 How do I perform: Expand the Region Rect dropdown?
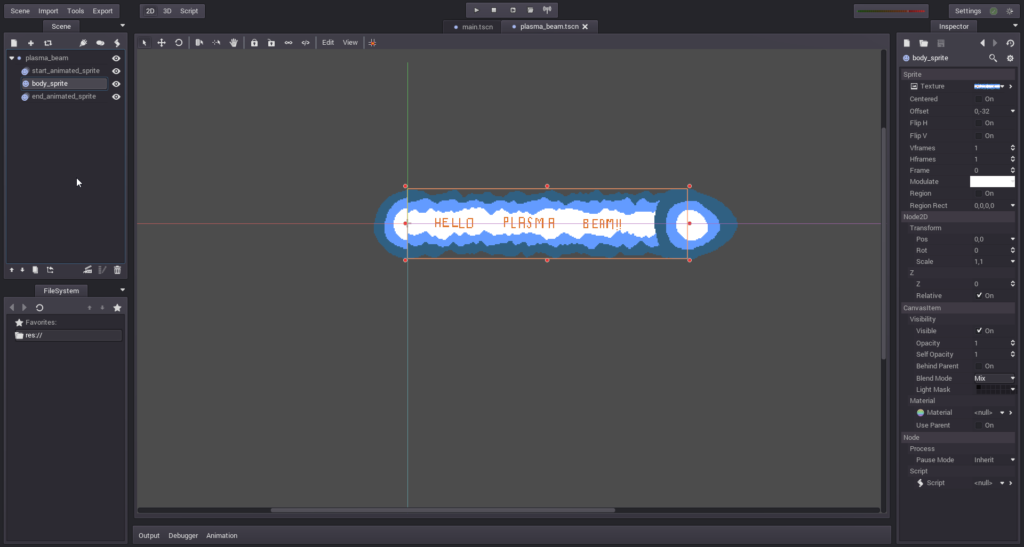(x=1013, y=206)
